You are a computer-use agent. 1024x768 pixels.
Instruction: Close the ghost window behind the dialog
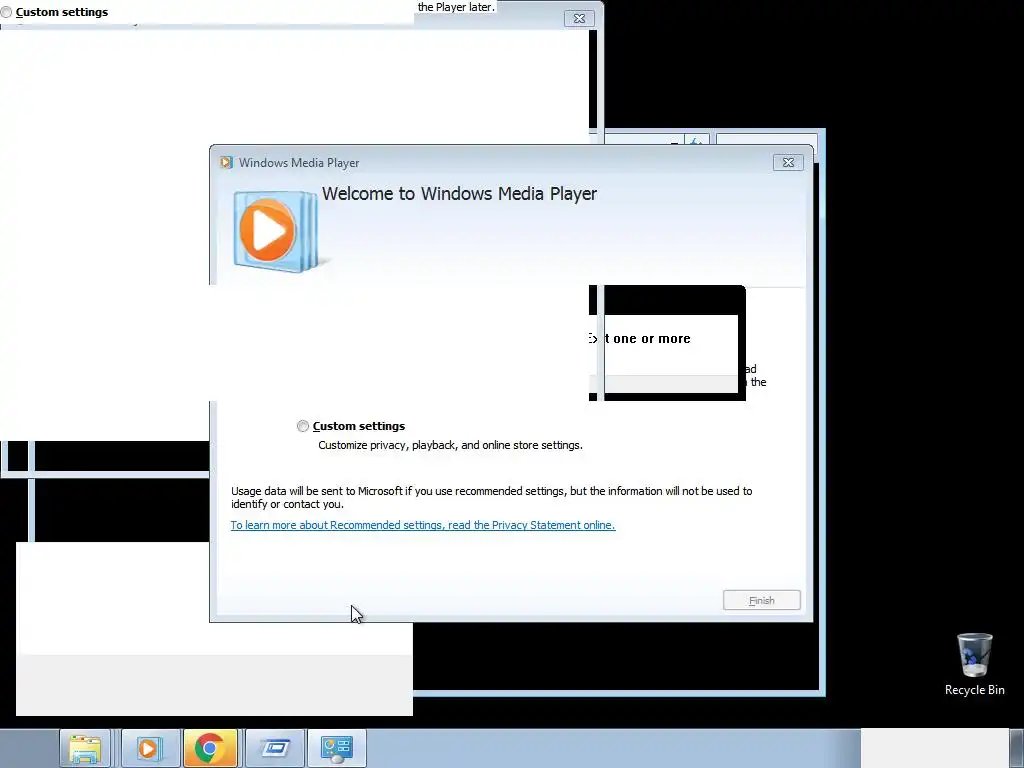click(579, 18)
